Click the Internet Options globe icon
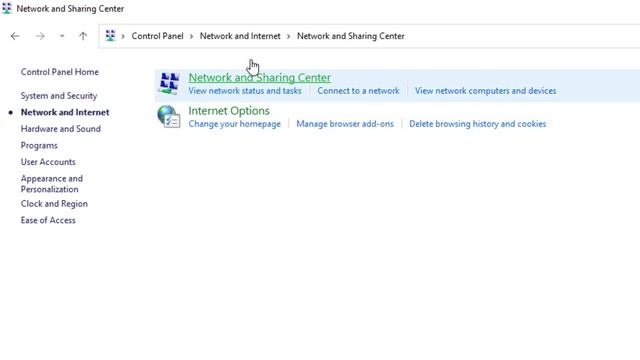The height and width of the screenshot is (360, 640). coord(169,117)
